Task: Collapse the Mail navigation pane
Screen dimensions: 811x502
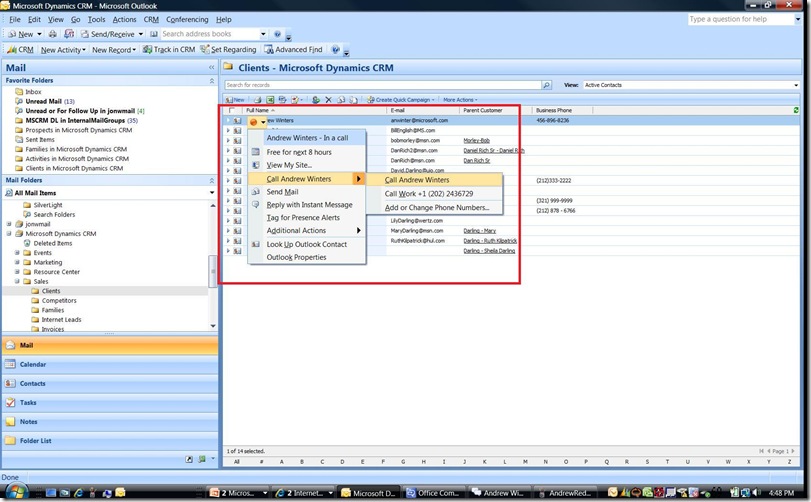Action: pyautogui.click(x=212, y=68)
